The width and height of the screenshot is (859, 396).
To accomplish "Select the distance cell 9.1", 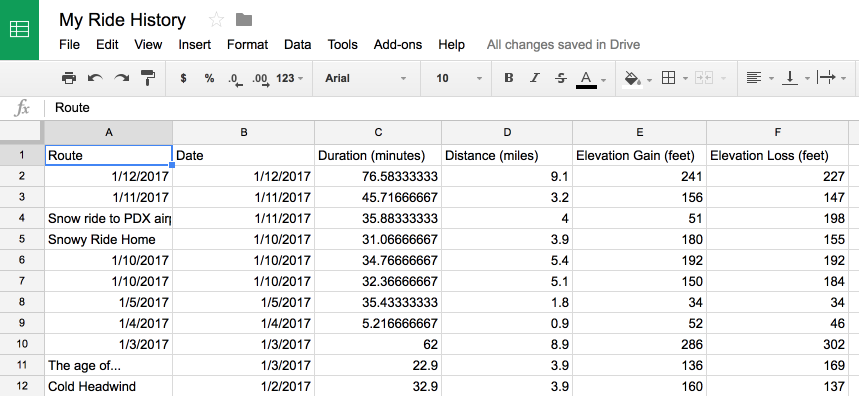I will click(507, 176).
